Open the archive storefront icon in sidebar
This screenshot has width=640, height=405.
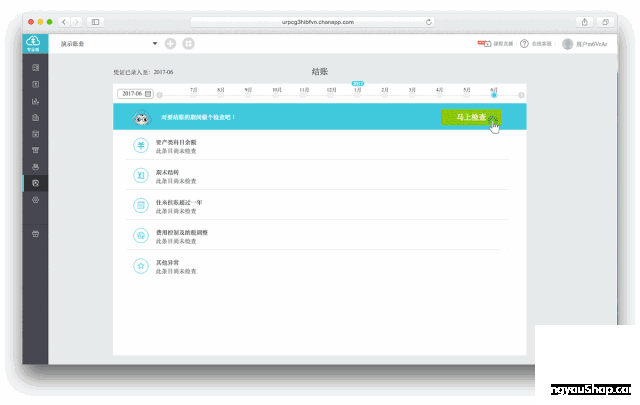tap(36, 150)
